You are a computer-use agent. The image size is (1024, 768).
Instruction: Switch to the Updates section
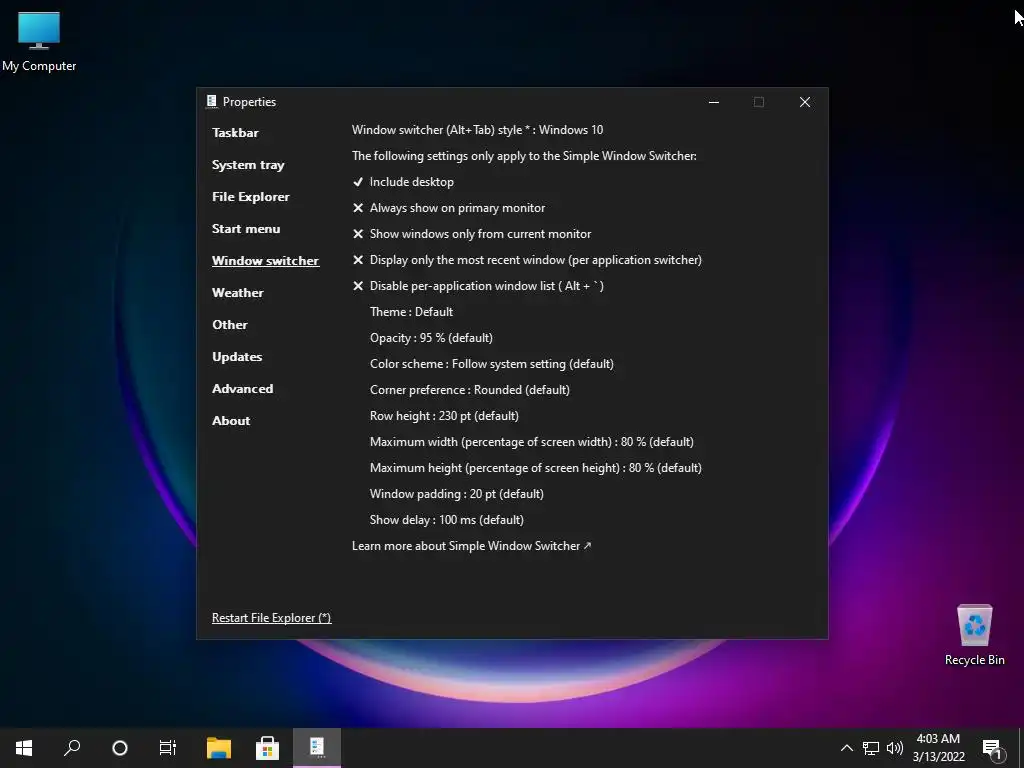point(237,357)
